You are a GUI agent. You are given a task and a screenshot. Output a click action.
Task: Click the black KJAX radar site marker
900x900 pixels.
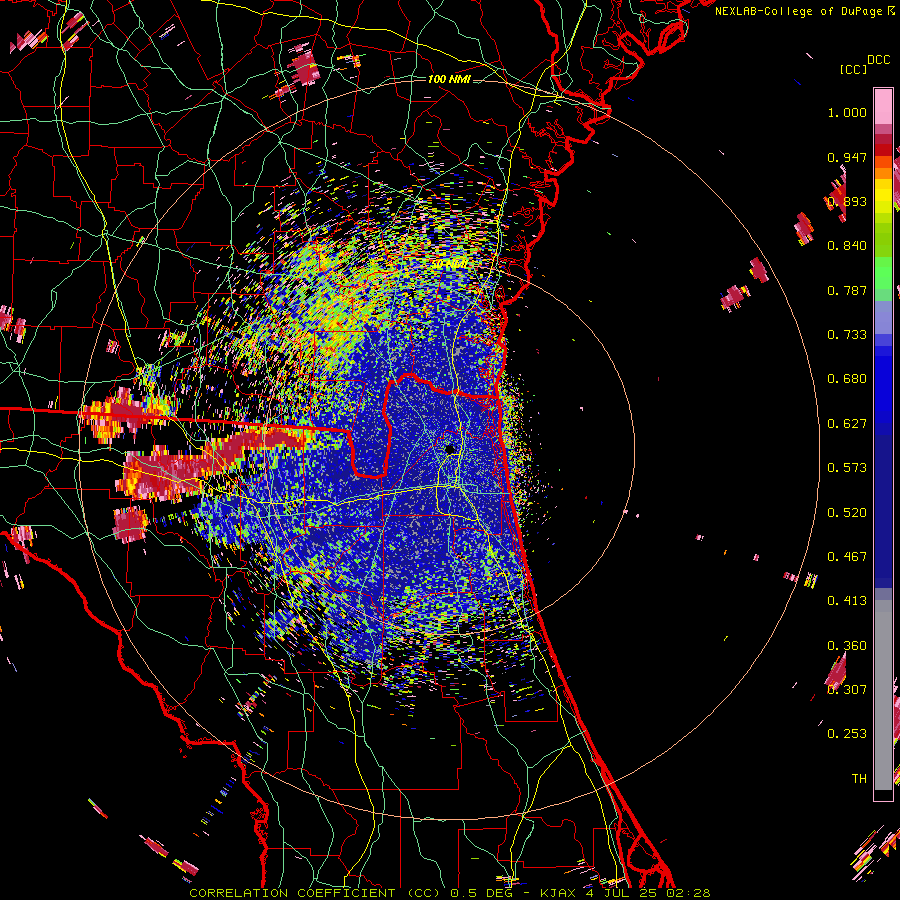(449, 449)
